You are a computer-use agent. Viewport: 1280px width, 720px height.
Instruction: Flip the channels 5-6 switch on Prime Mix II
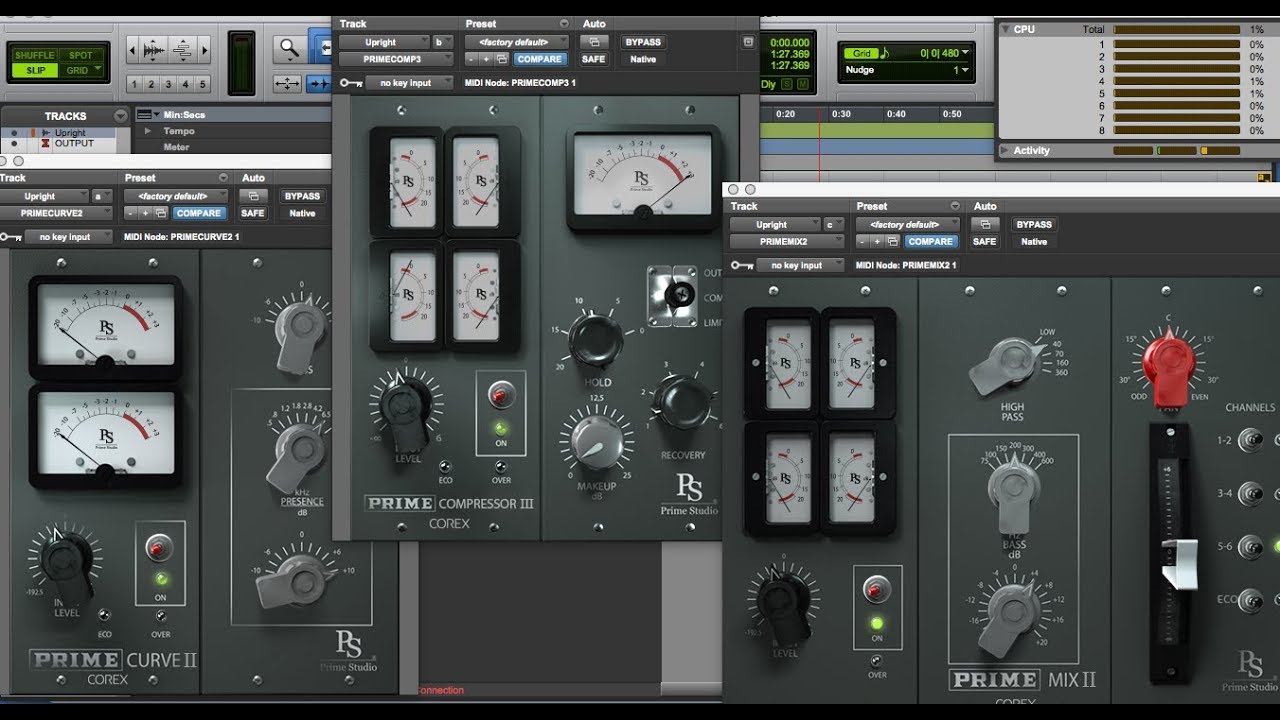[1249, 546]
